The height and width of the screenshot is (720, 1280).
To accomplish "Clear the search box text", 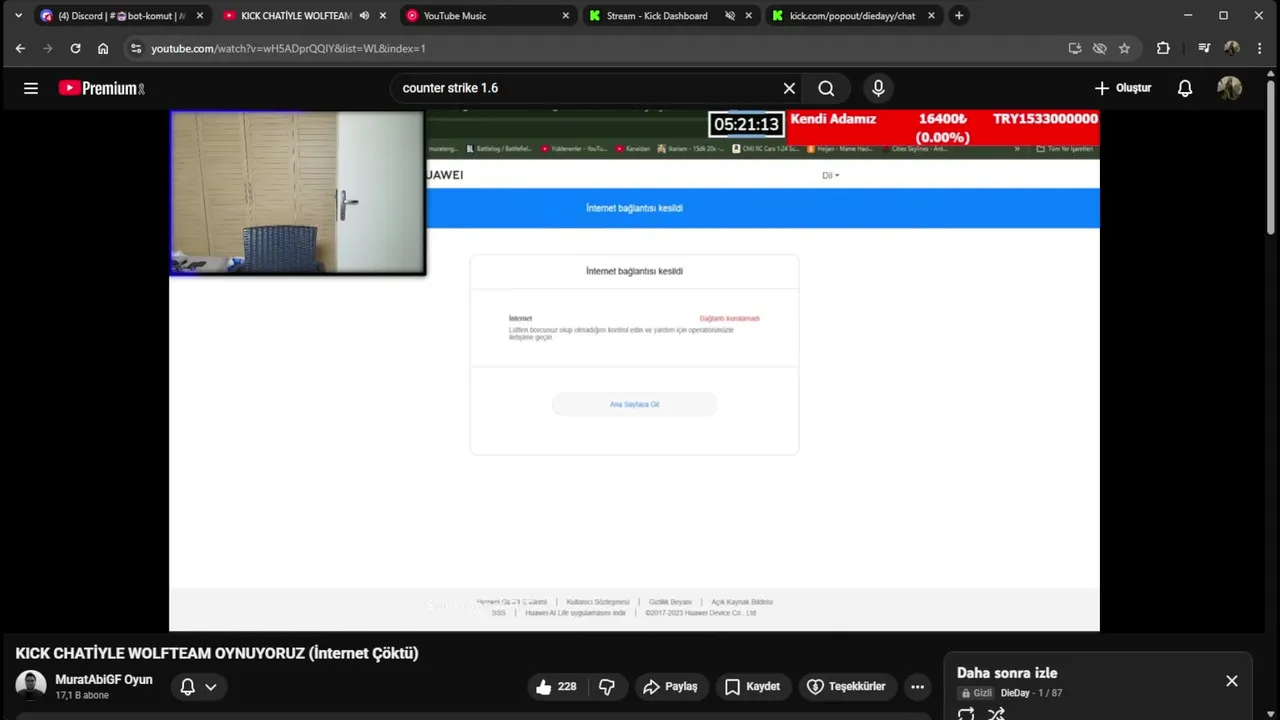I will pyautogui.click(x=789, y=88).
